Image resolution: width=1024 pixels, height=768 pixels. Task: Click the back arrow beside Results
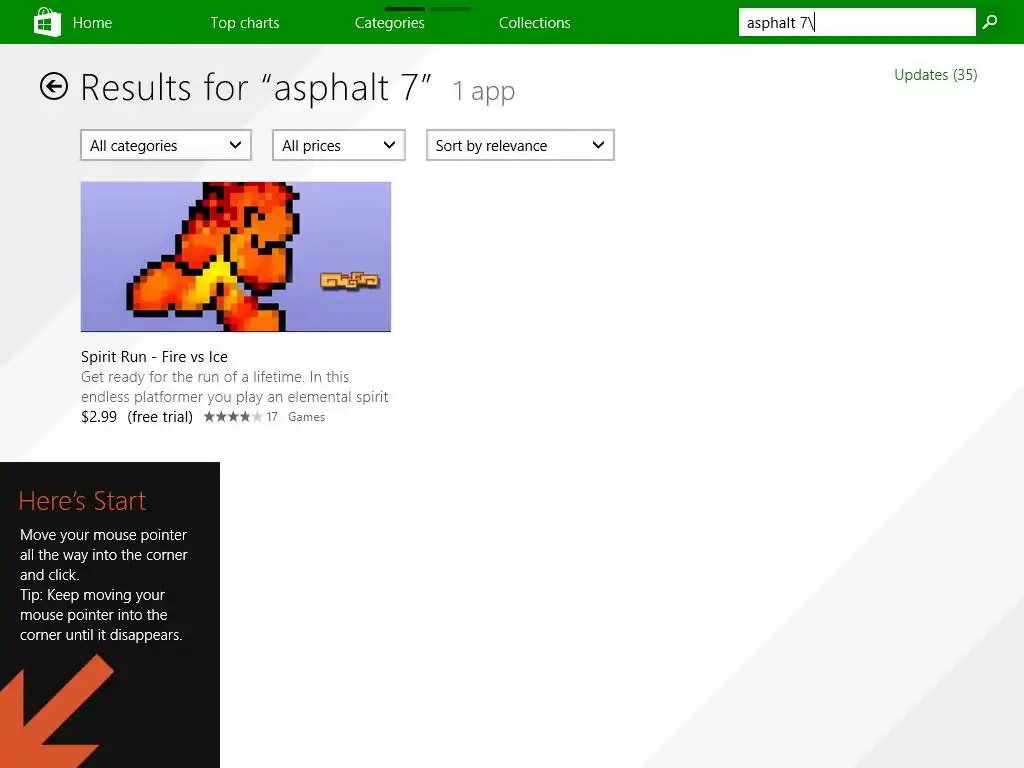[54, 86]
